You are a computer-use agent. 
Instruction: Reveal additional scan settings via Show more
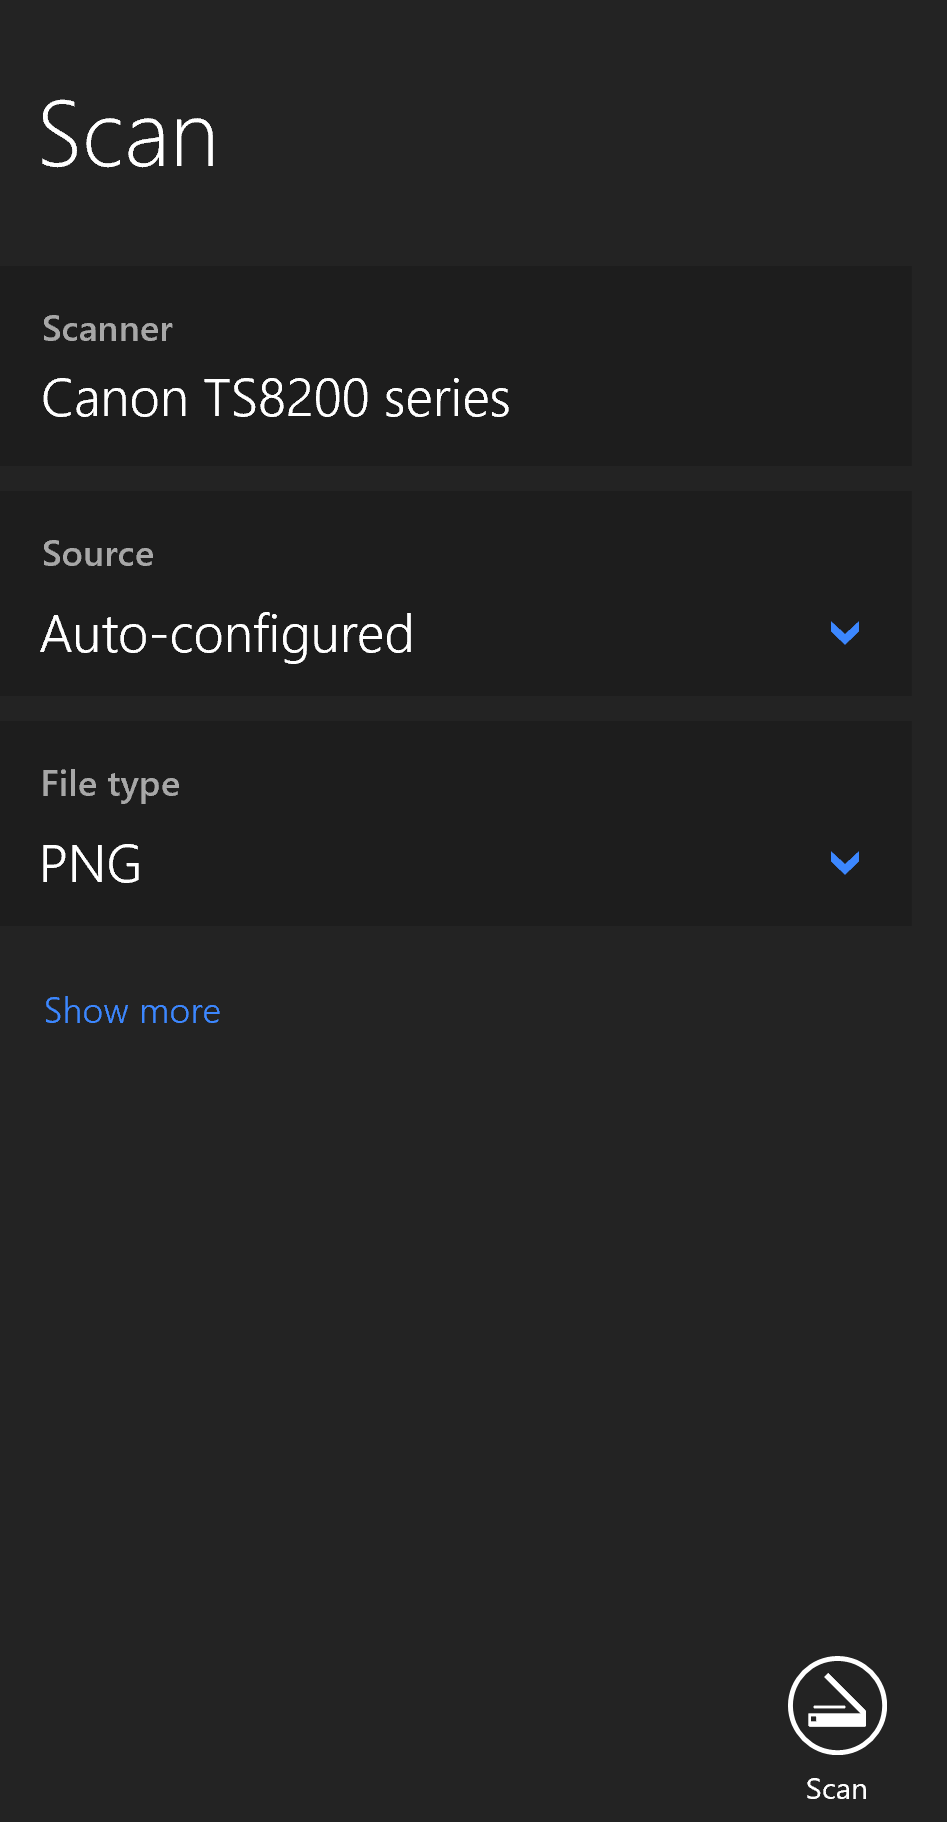click(132, 1011)
